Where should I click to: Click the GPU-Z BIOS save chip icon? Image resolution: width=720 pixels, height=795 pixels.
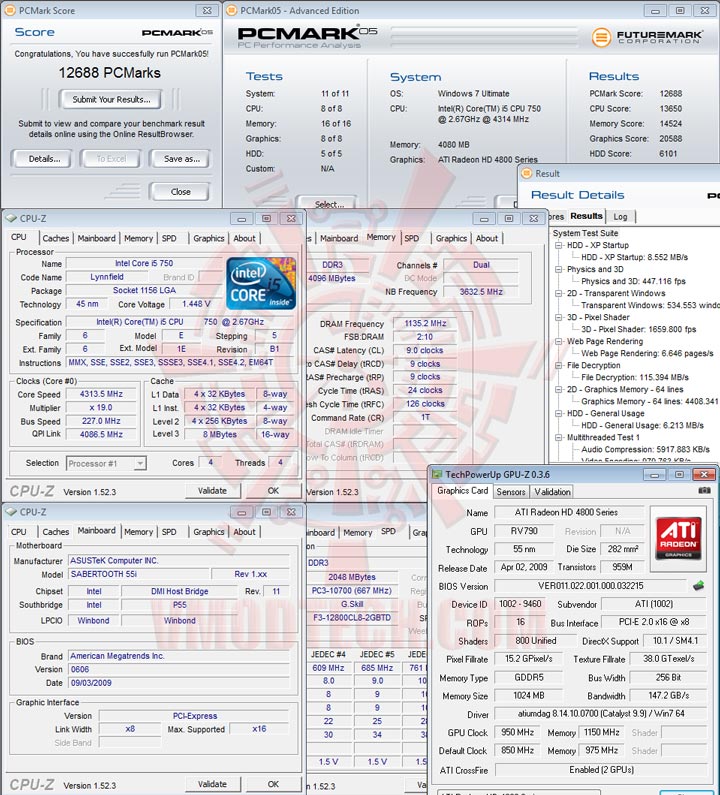point(699,586)
